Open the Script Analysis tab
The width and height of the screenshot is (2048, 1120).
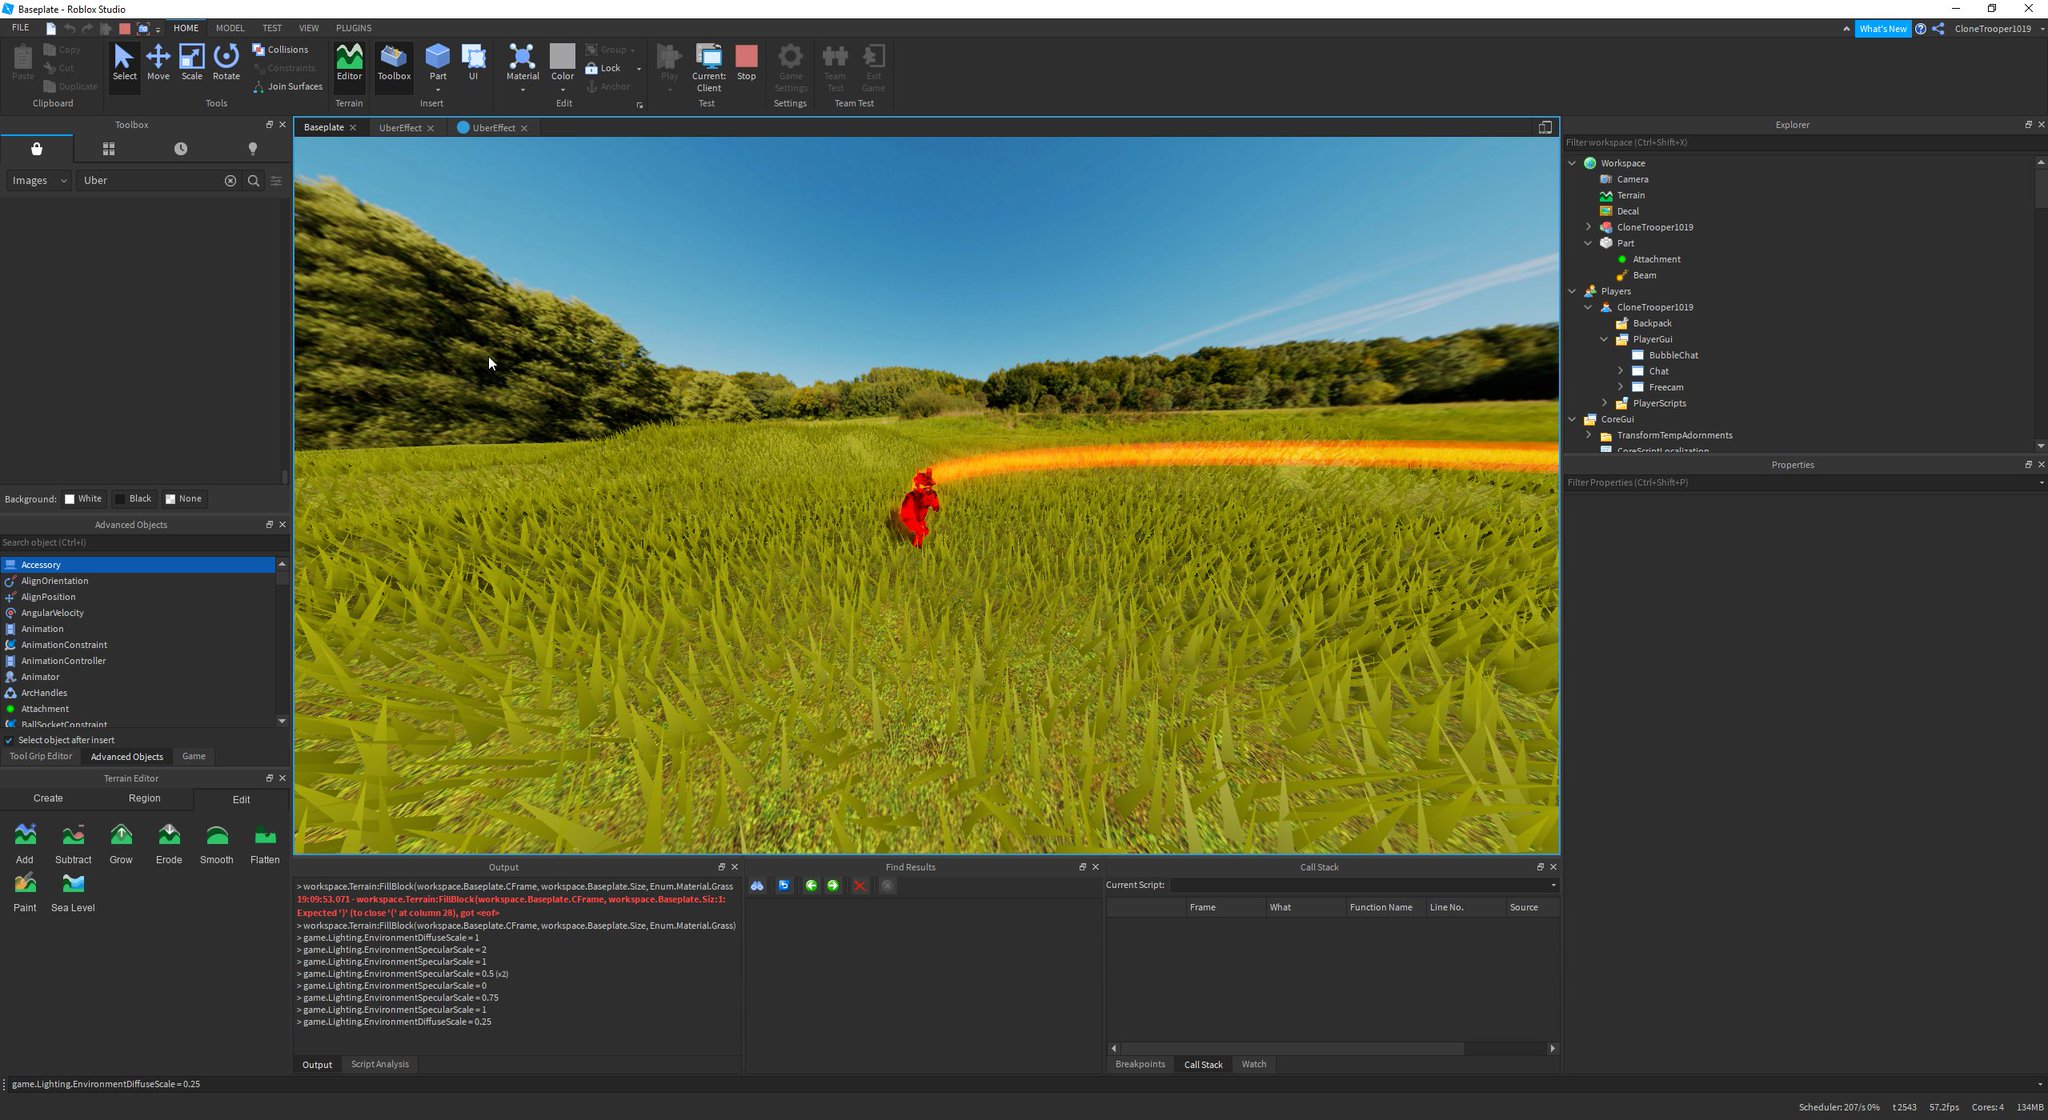coord(379,1064)
